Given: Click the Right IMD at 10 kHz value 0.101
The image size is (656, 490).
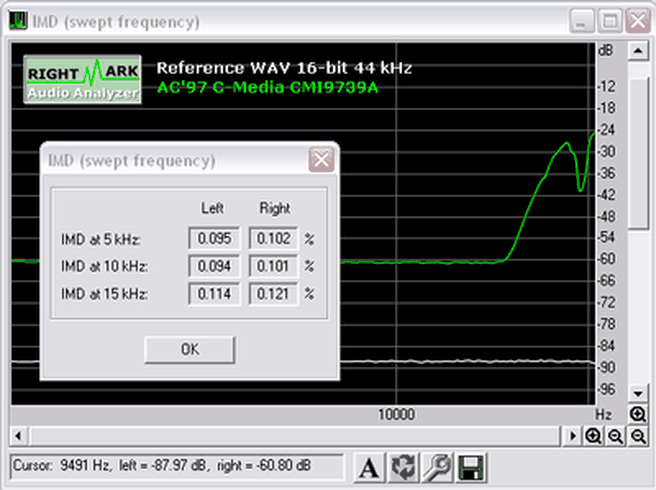Looking at the screenshot, I should pyautogui.click(x=274, y=266).
